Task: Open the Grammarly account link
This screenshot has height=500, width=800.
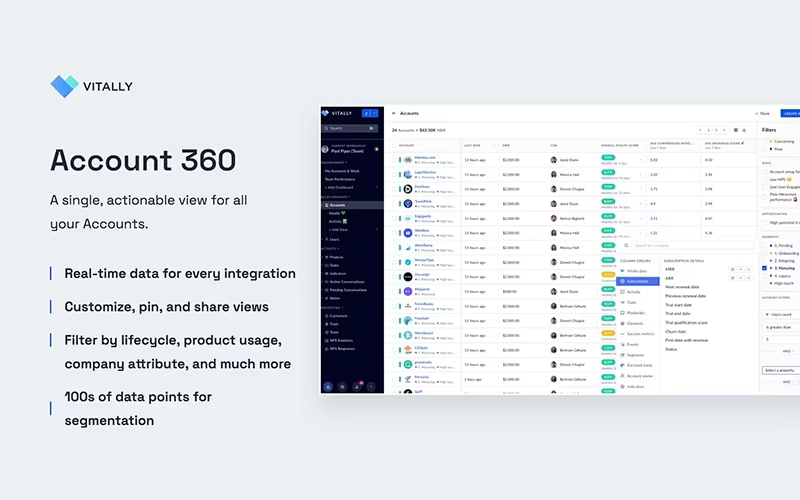Action: click(x=423, y=362)
